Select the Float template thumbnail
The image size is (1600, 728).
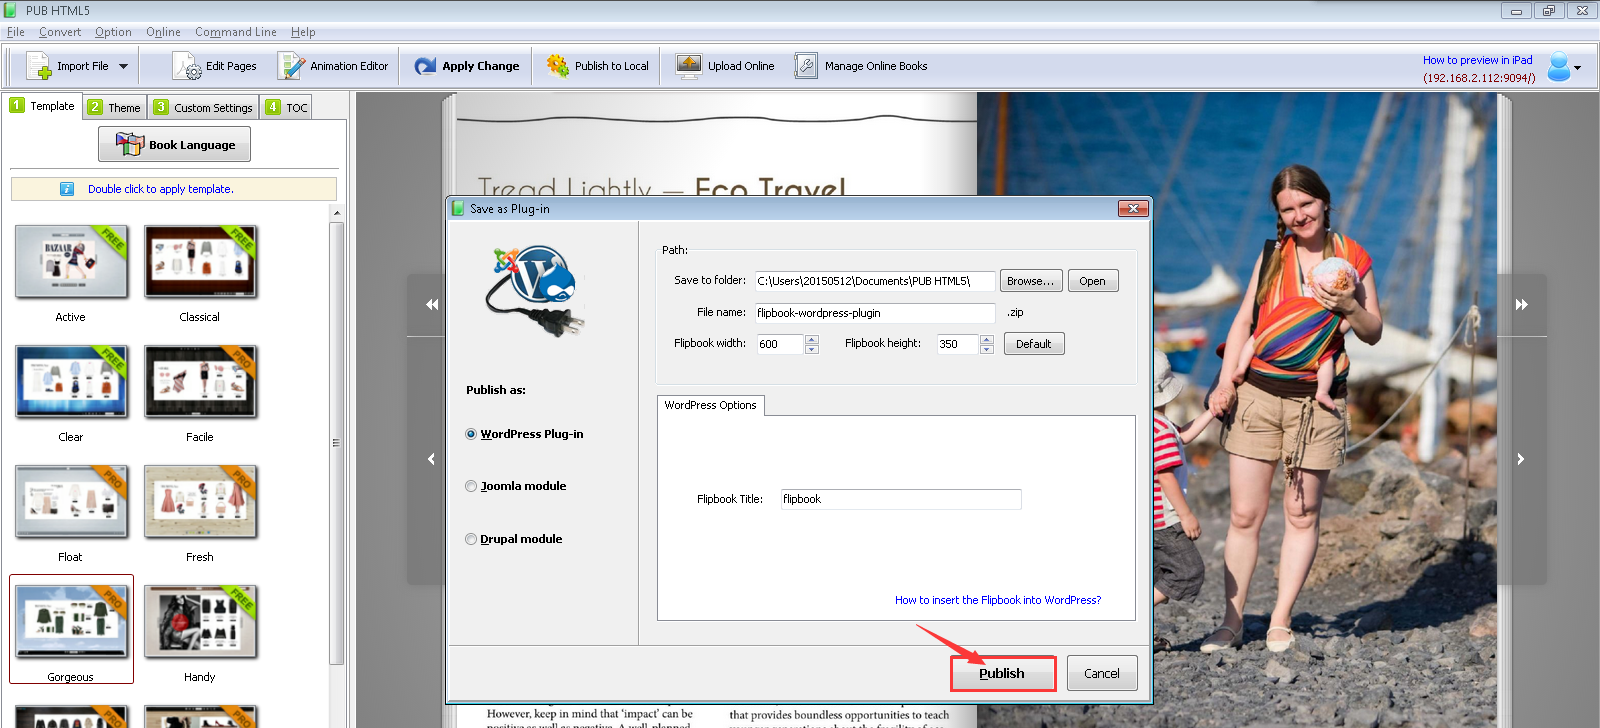coord(71,502)
